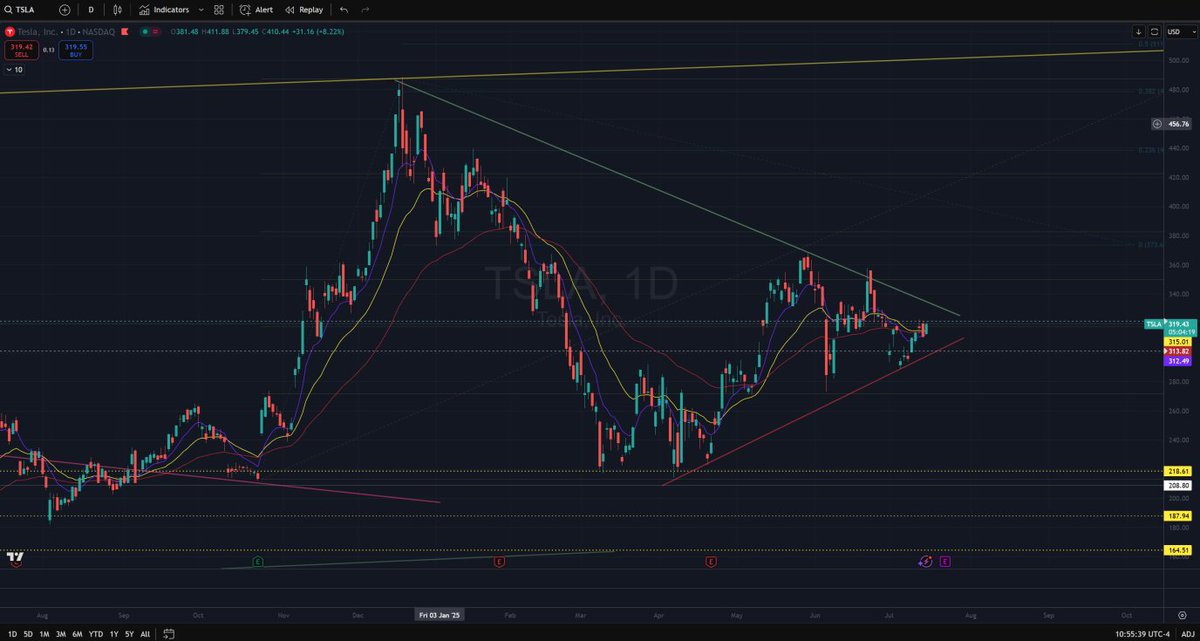Viewport: 1200px width, 641px height.
Task: Click the red flag beside NASDAQ
Action: [125, 32]
